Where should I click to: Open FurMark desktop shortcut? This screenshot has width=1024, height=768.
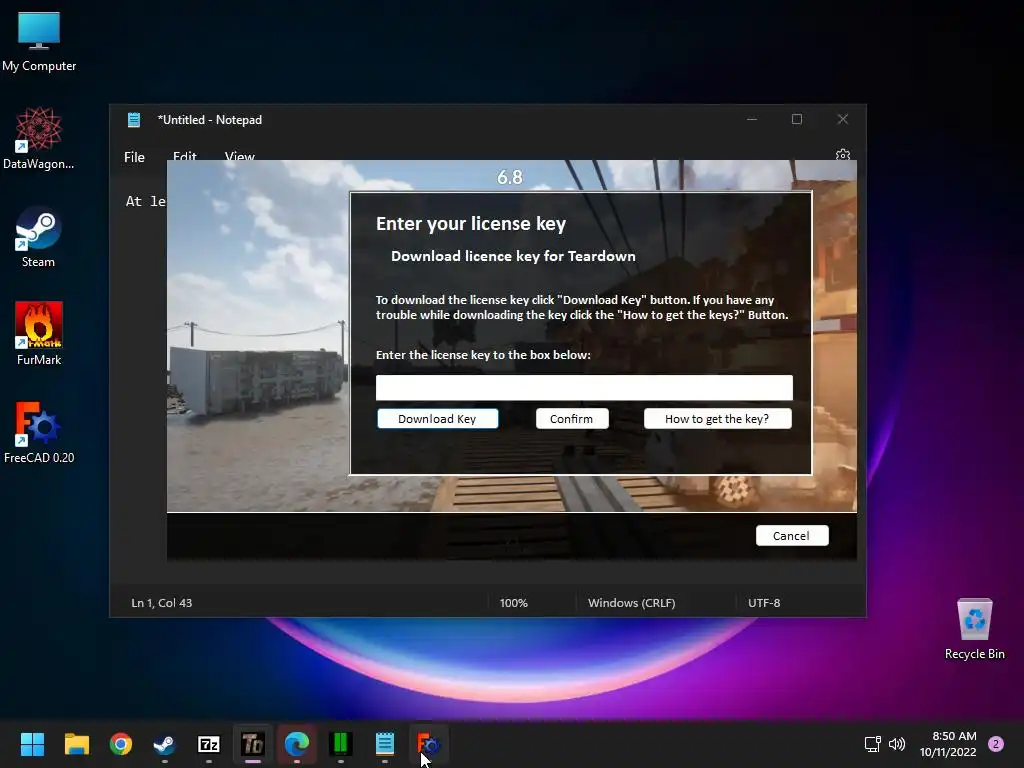[x=39, y=334]
